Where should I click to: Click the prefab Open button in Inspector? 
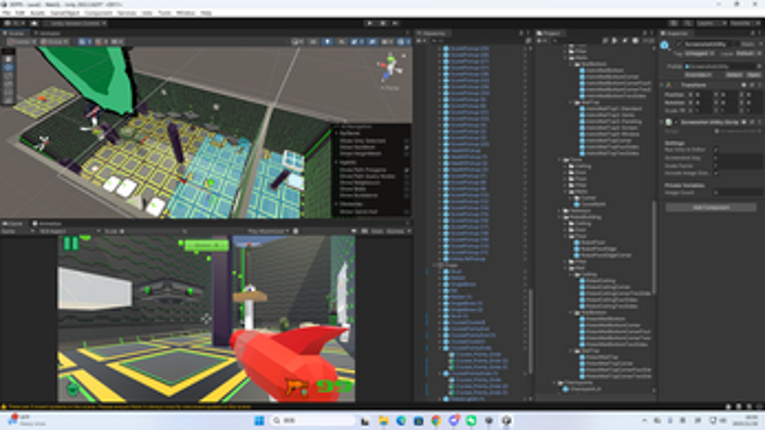tap(753, 75)
